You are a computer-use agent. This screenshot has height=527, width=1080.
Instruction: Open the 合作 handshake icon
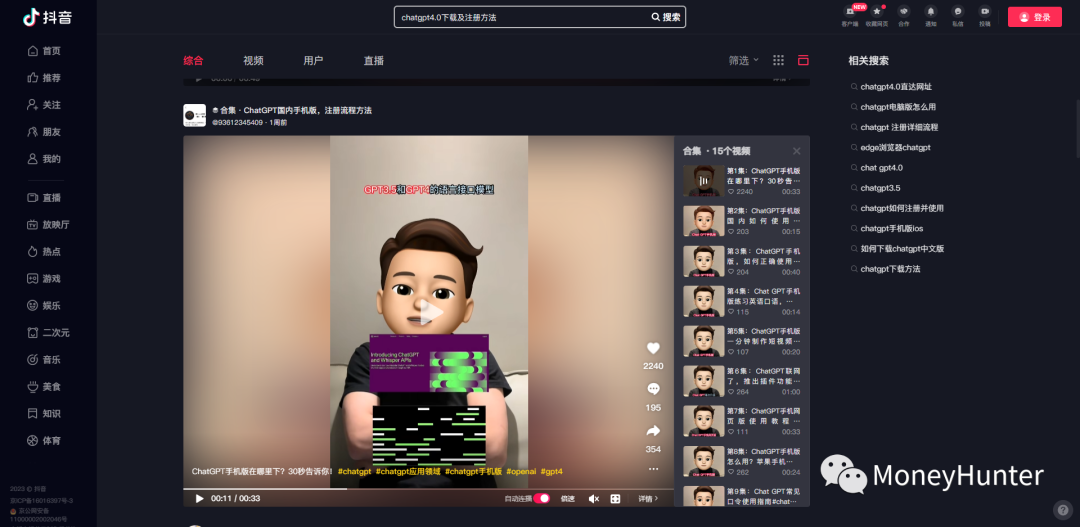(904, 12)
